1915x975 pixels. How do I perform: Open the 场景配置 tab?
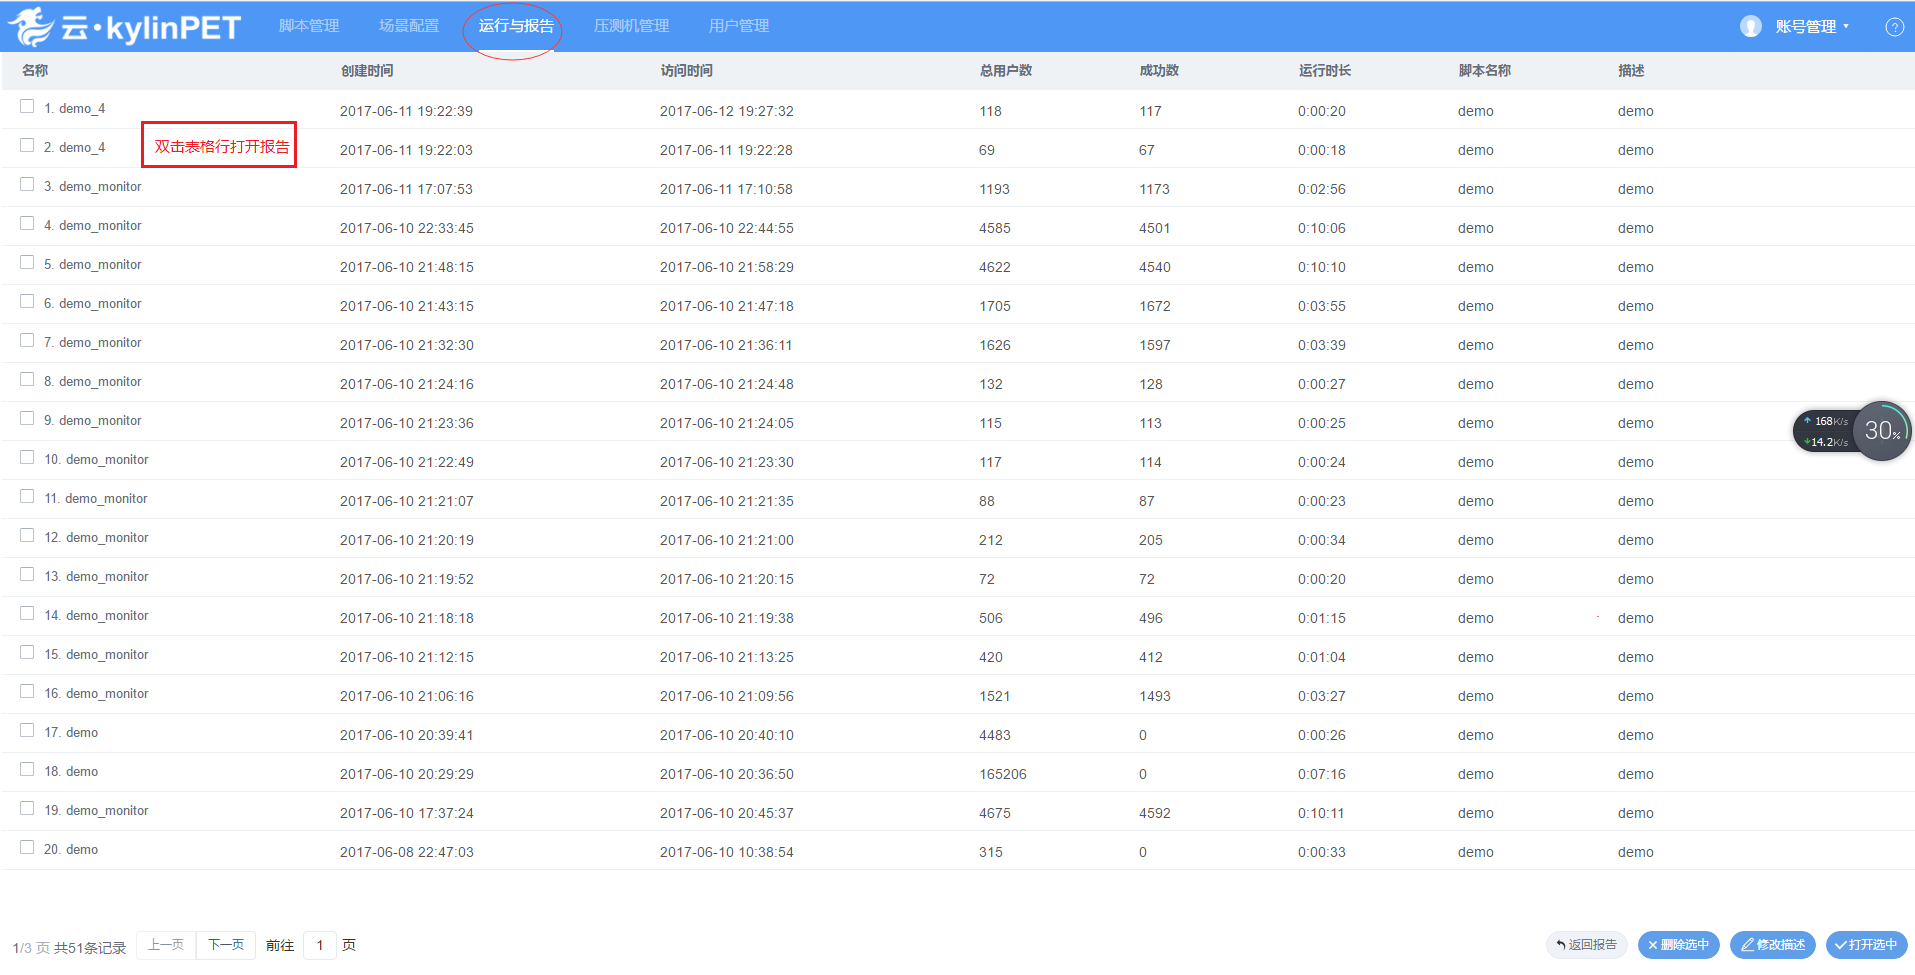pyautogui.click(x=409, y=26)
